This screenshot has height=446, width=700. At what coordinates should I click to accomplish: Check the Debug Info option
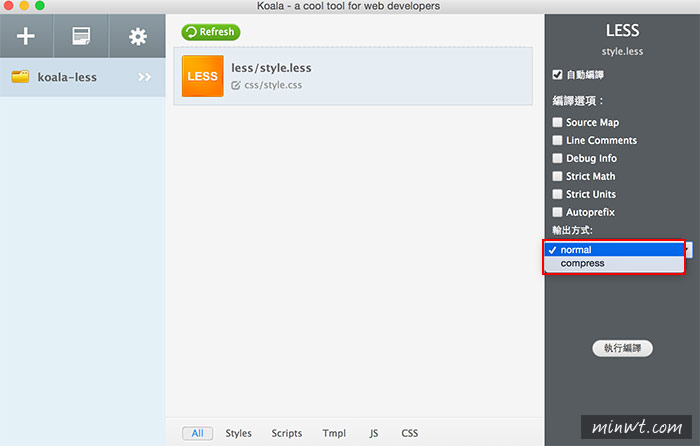point(557,158)
